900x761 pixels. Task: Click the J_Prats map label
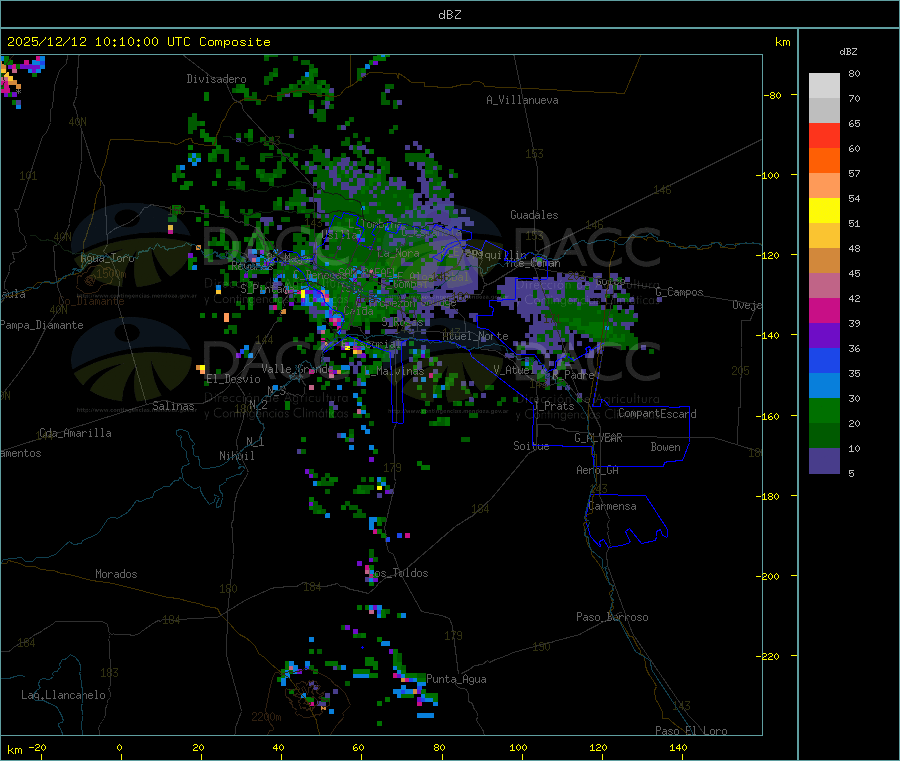coord(554,406)
